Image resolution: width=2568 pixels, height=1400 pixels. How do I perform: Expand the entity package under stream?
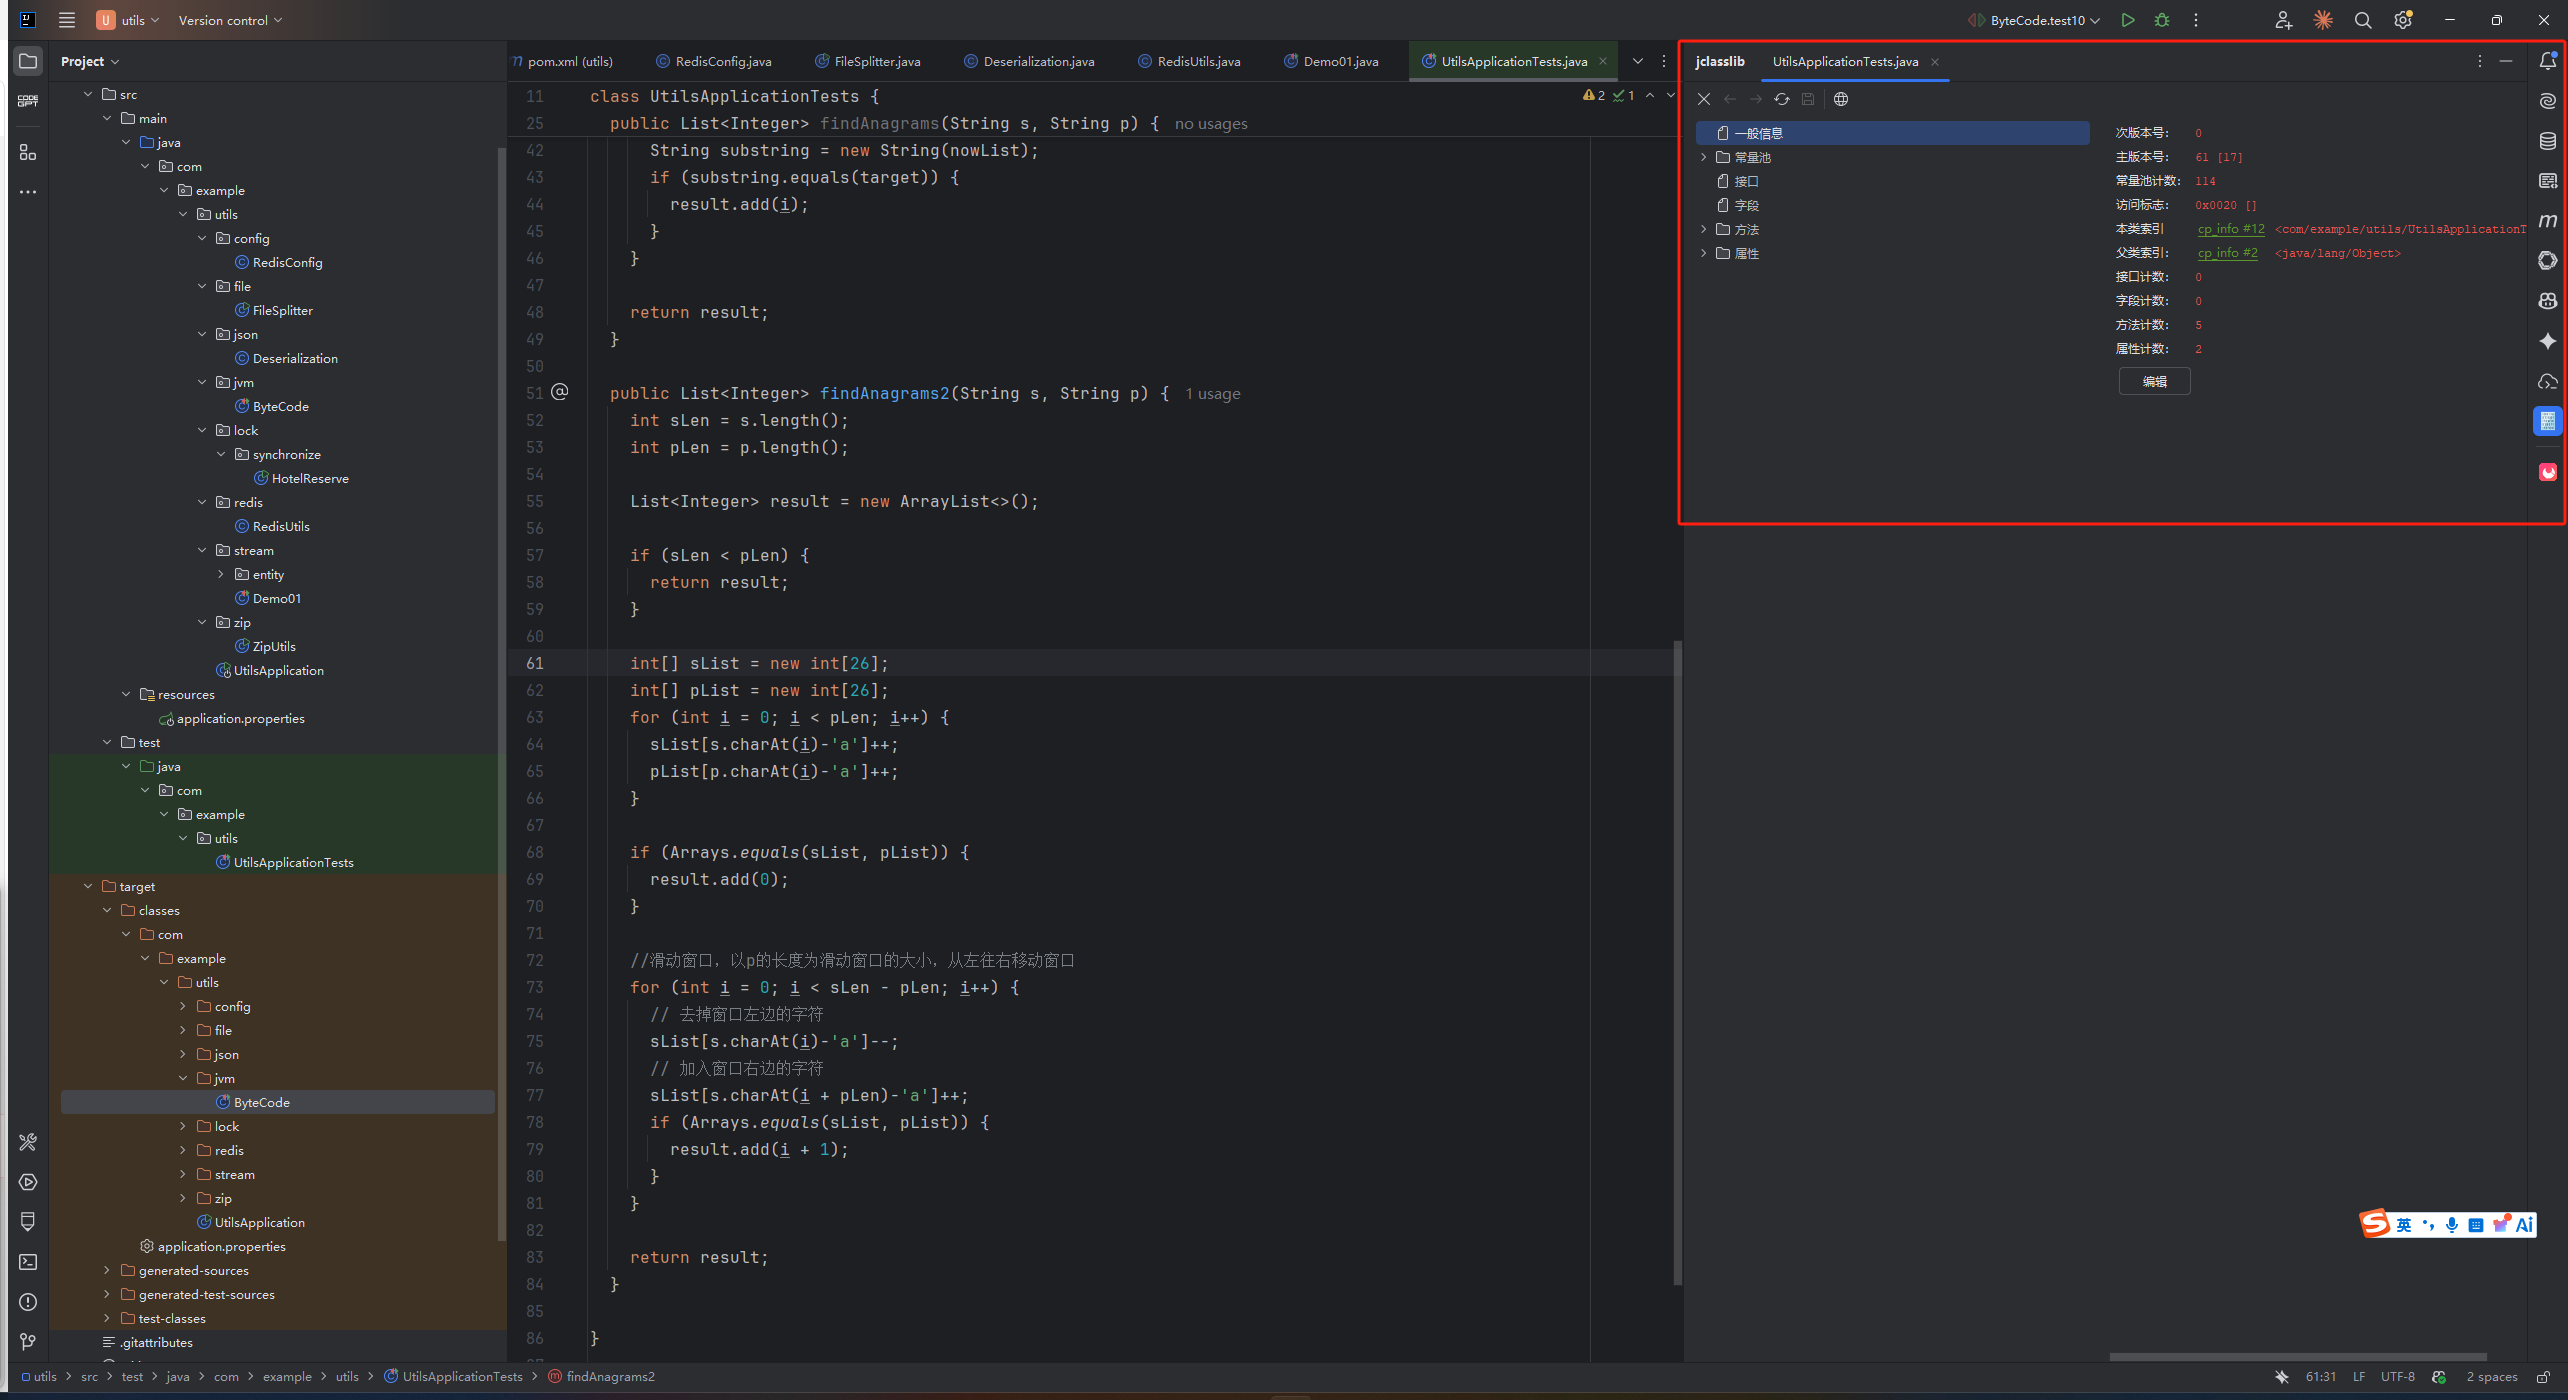(221, 574)
